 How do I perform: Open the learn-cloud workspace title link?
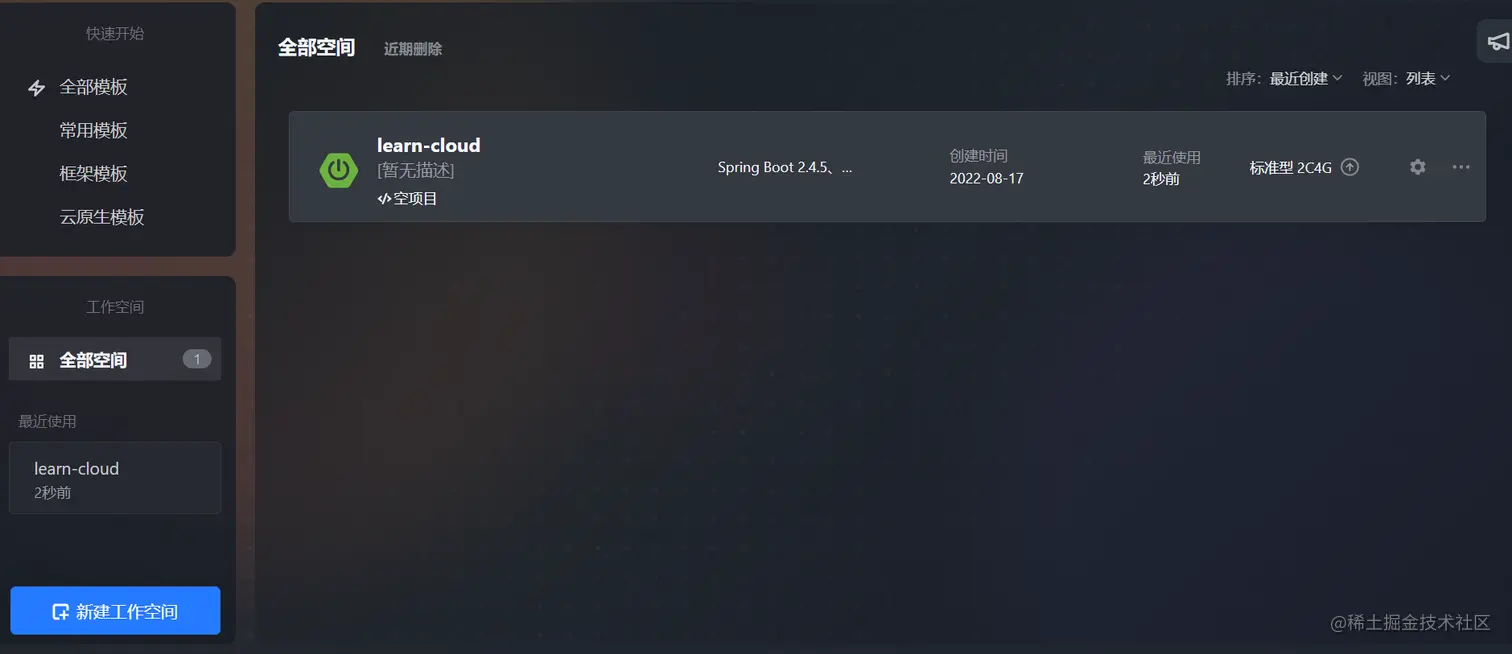(428, 145)
